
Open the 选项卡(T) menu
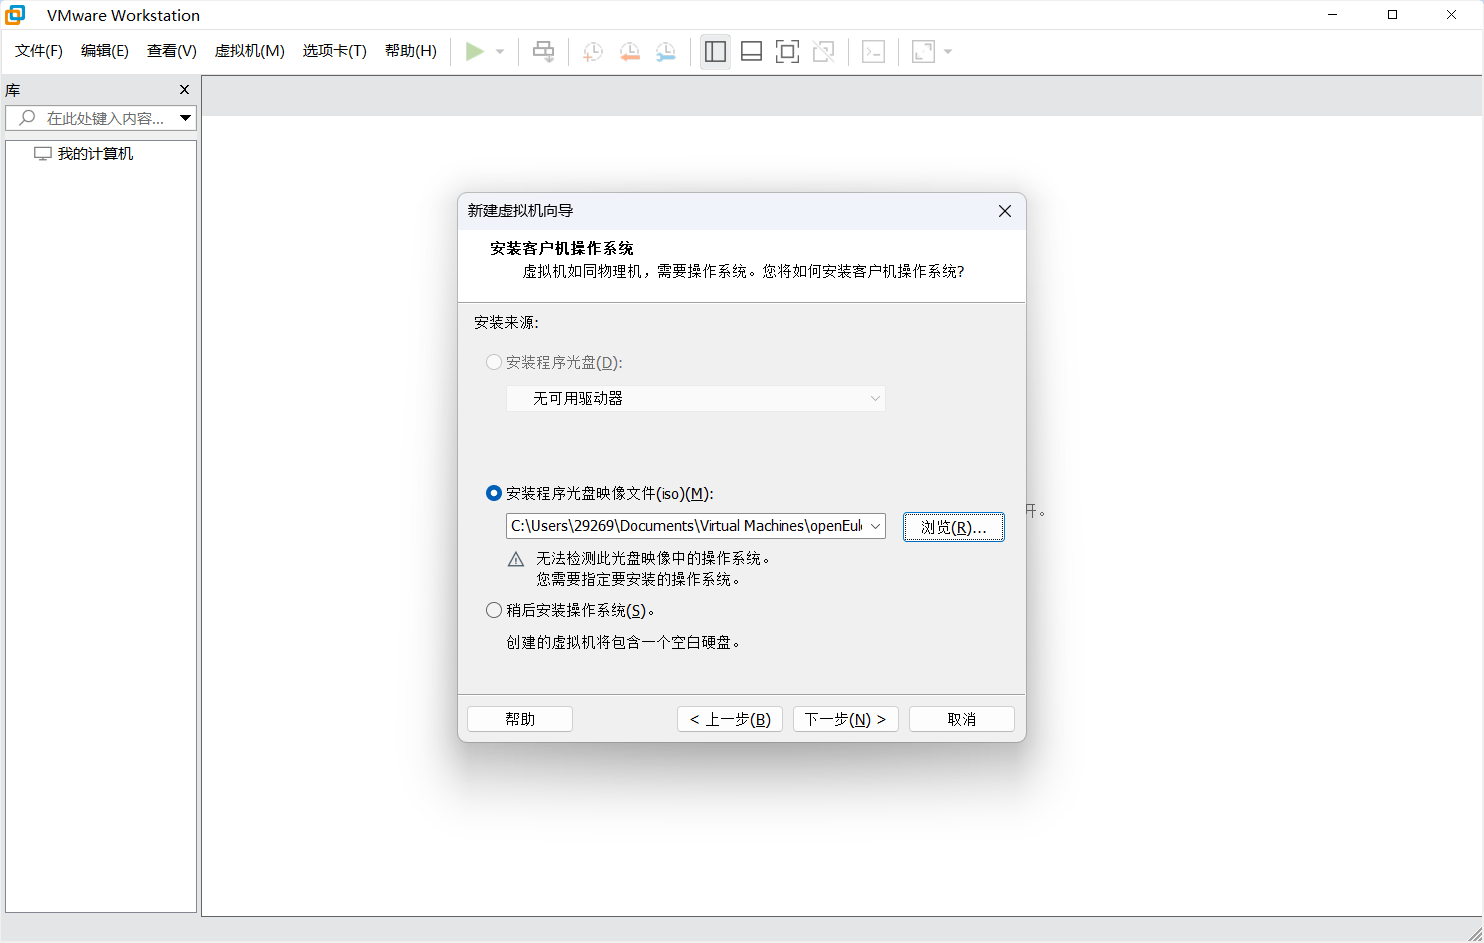pos(335,51)
